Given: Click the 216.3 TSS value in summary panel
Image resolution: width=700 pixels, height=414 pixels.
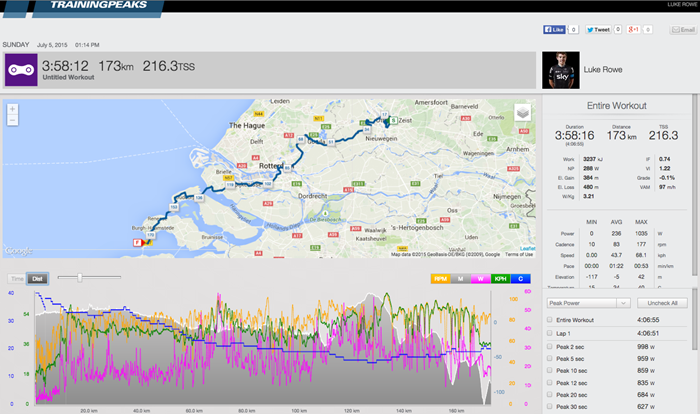Looking at the screenshot, I should (x=663, y=136).
